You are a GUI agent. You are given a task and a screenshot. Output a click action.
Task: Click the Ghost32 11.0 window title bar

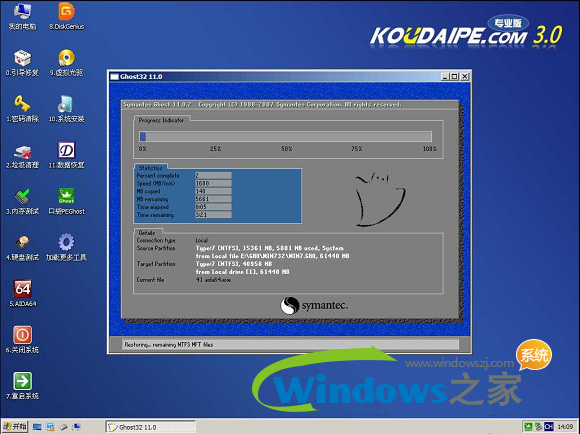tap(275, 77)
